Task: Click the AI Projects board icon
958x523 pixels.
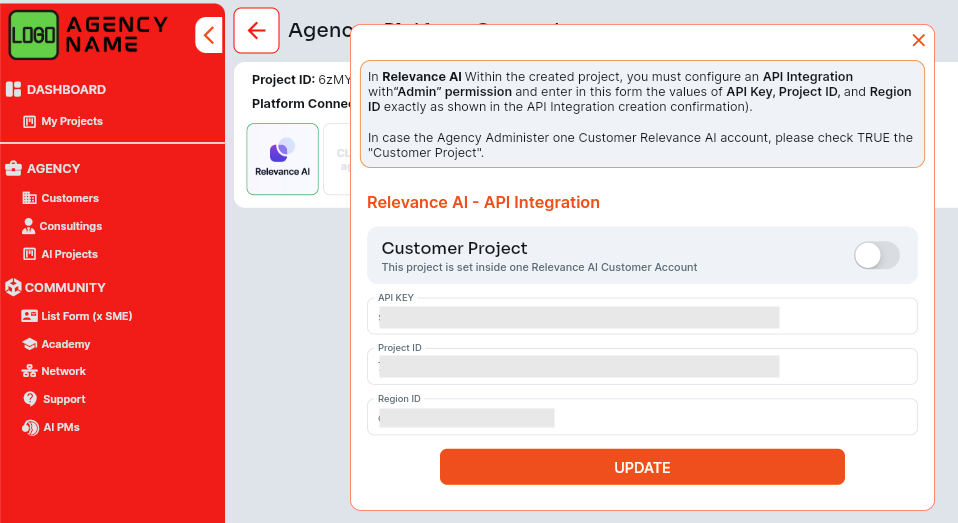Action: [x=29, y=254]
